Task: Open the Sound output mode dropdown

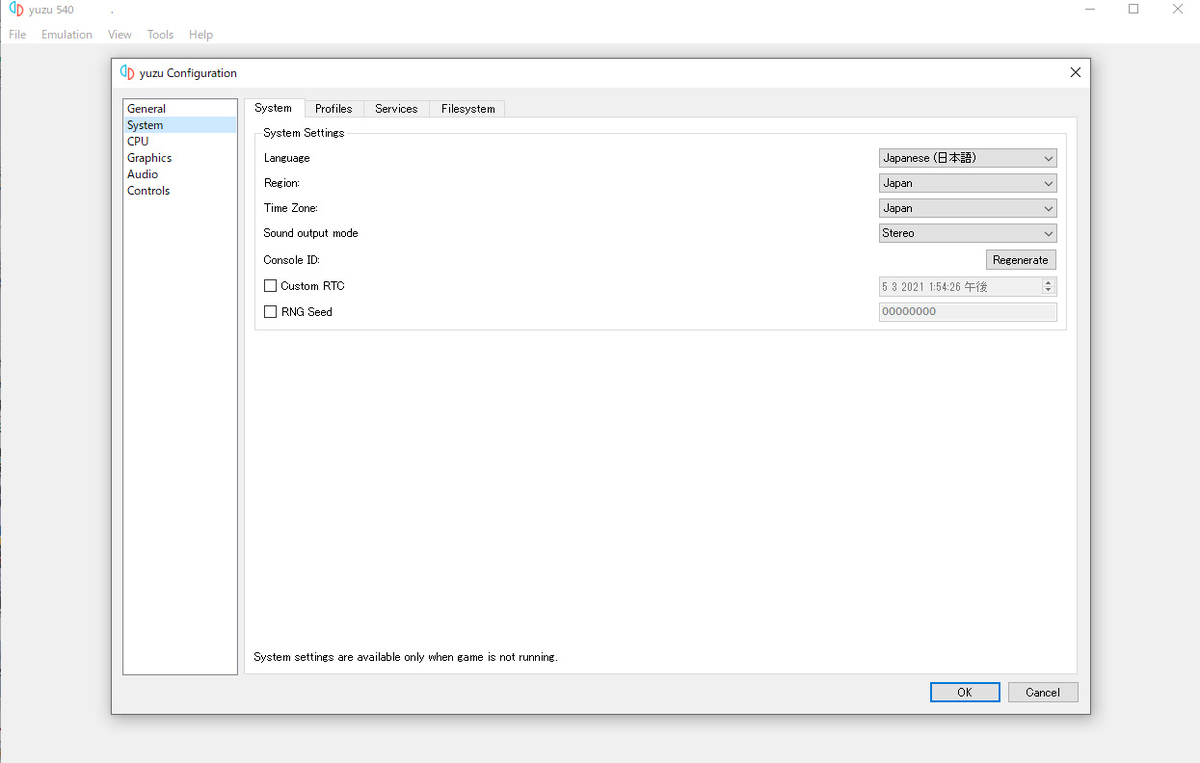Action: pyautogui.click(x=967, y=233)
